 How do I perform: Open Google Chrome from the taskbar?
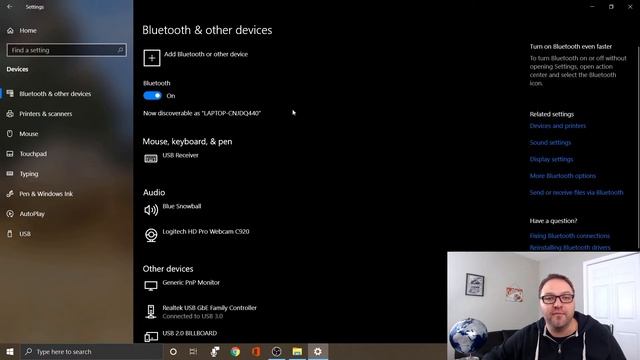pyautogui.click(x=235, y=352)
